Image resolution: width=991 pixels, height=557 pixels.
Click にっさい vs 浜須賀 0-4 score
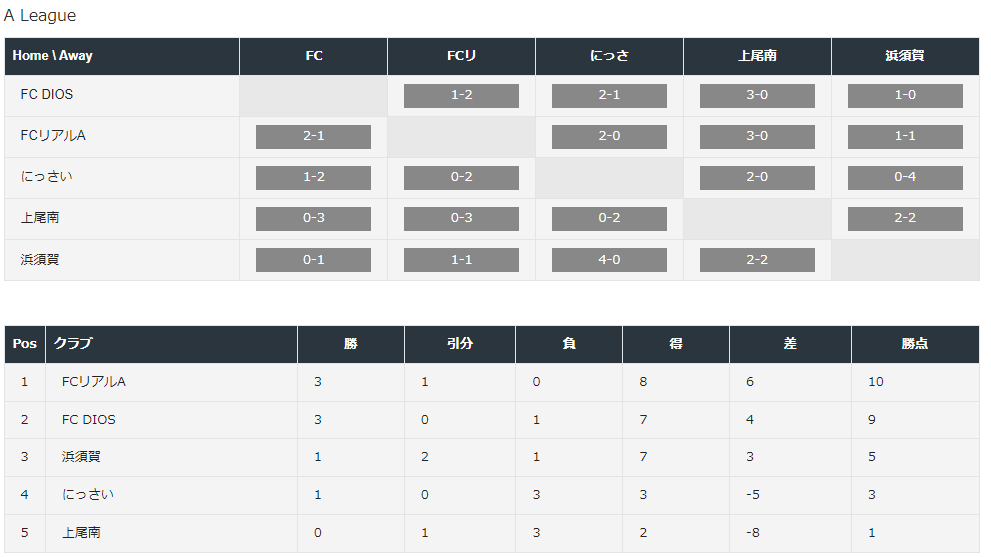905,178
